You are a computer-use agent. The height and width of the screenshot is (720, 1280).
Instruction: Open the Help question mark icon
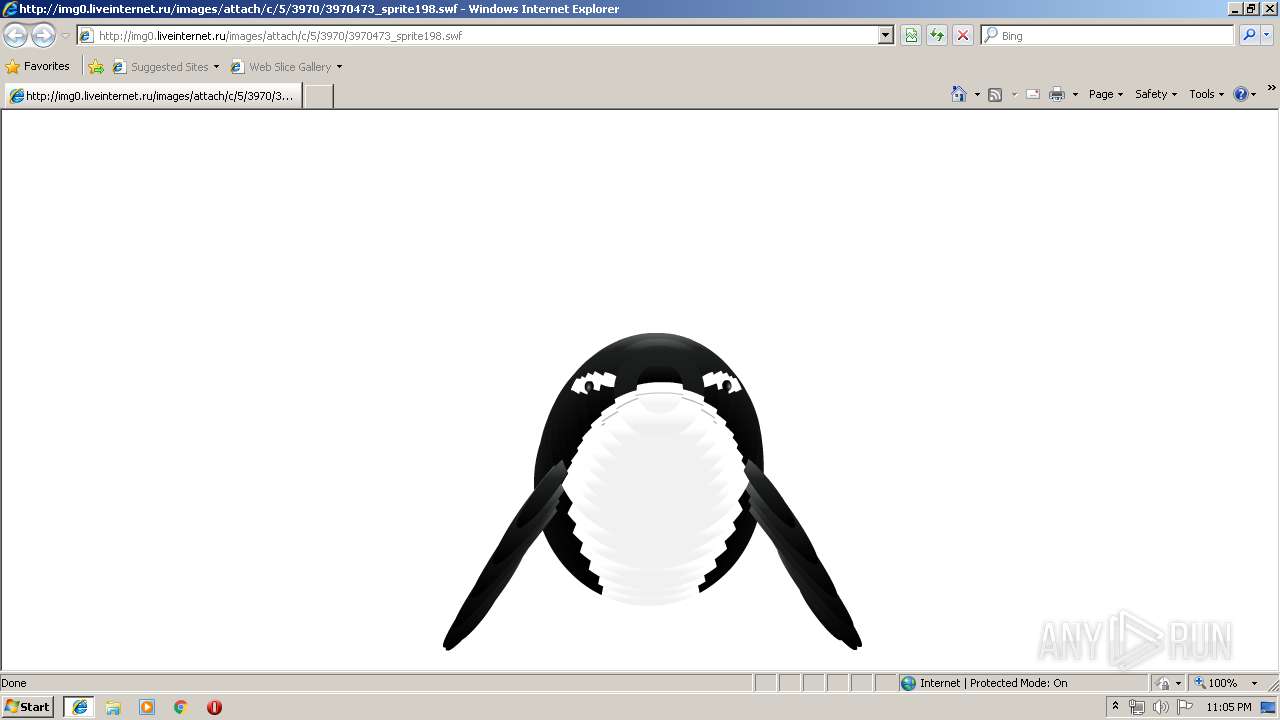(x=1240, y=94)
